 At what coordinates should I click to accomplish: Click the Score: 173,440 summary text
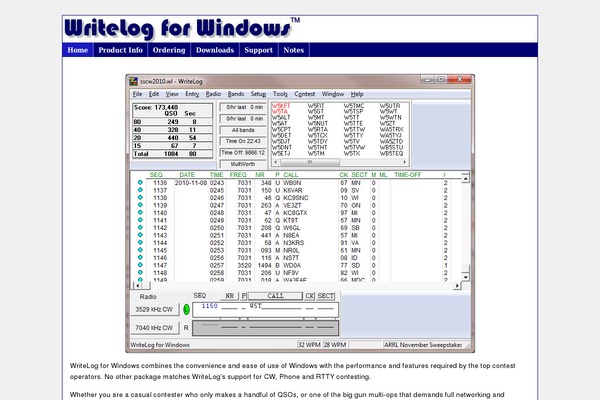click(x=156, y=108)
